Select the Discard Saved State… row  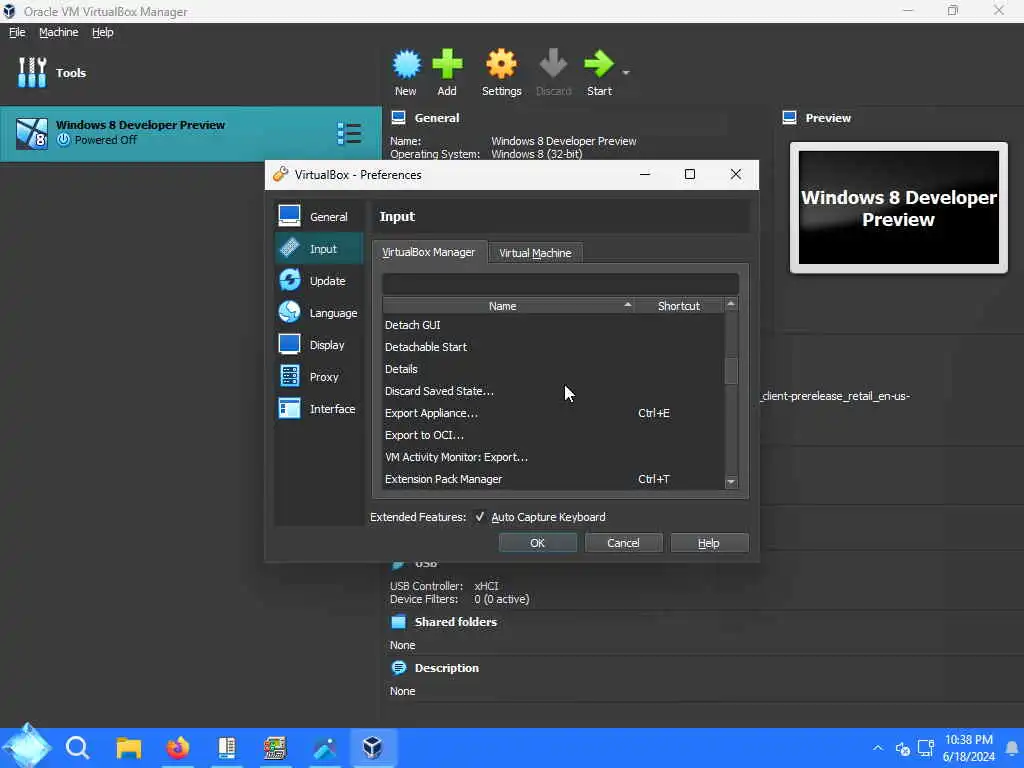pyautogui.click(x=553, y=391)
